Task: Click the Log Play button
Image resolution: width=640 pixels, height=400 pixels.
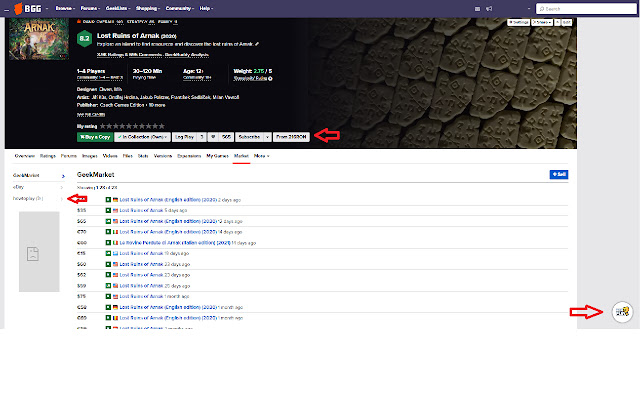Action: (184, 135)
